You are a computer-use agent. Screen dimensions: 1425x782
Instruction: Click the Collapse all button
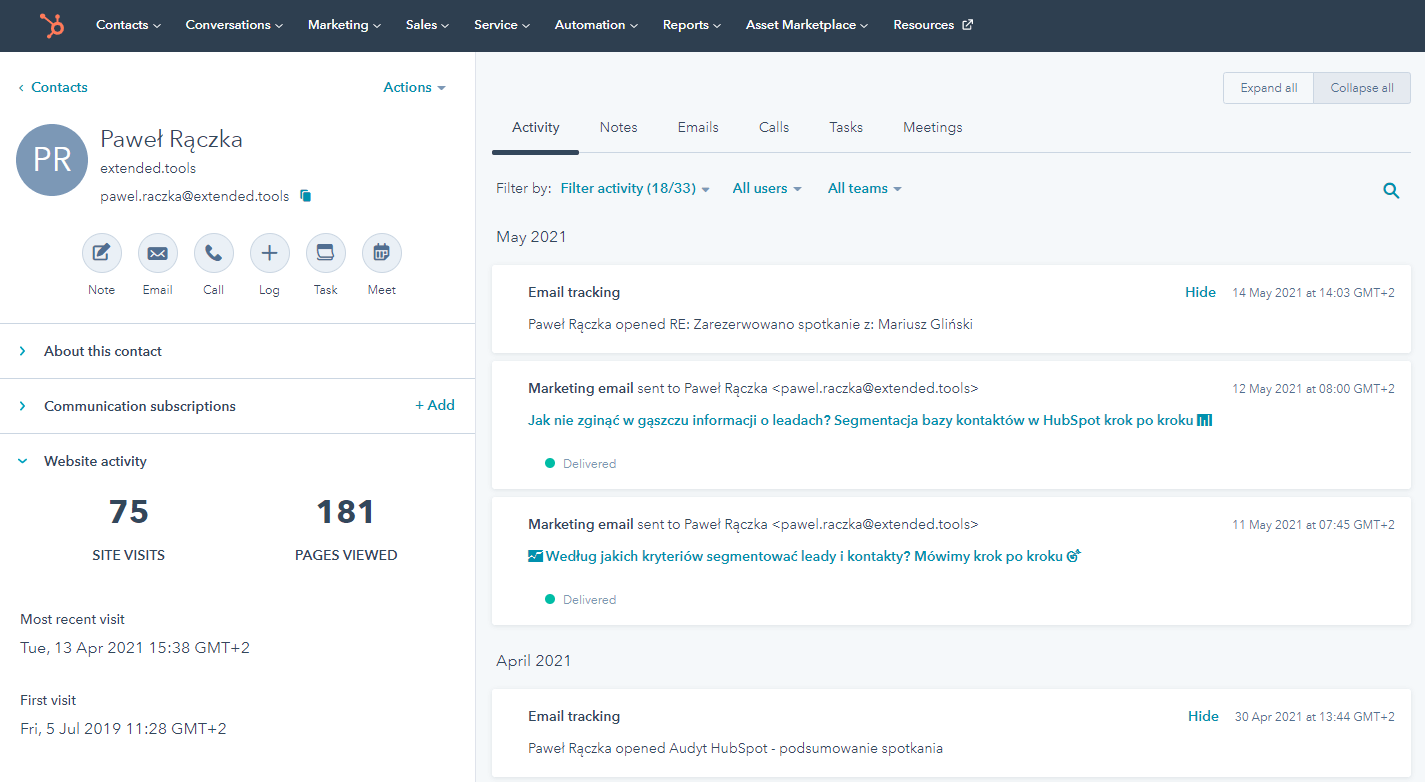click(x=1362, y=88)
